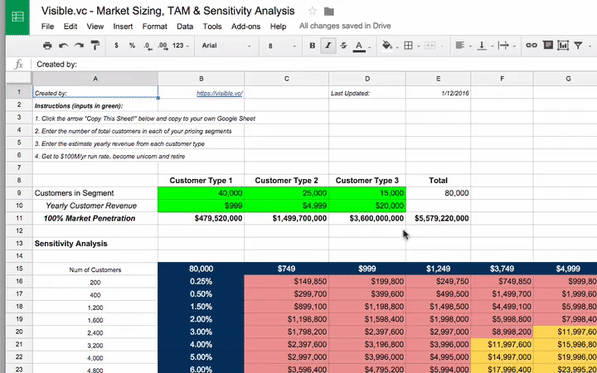Open the Arial font dropdown

[x=226, y=46]
